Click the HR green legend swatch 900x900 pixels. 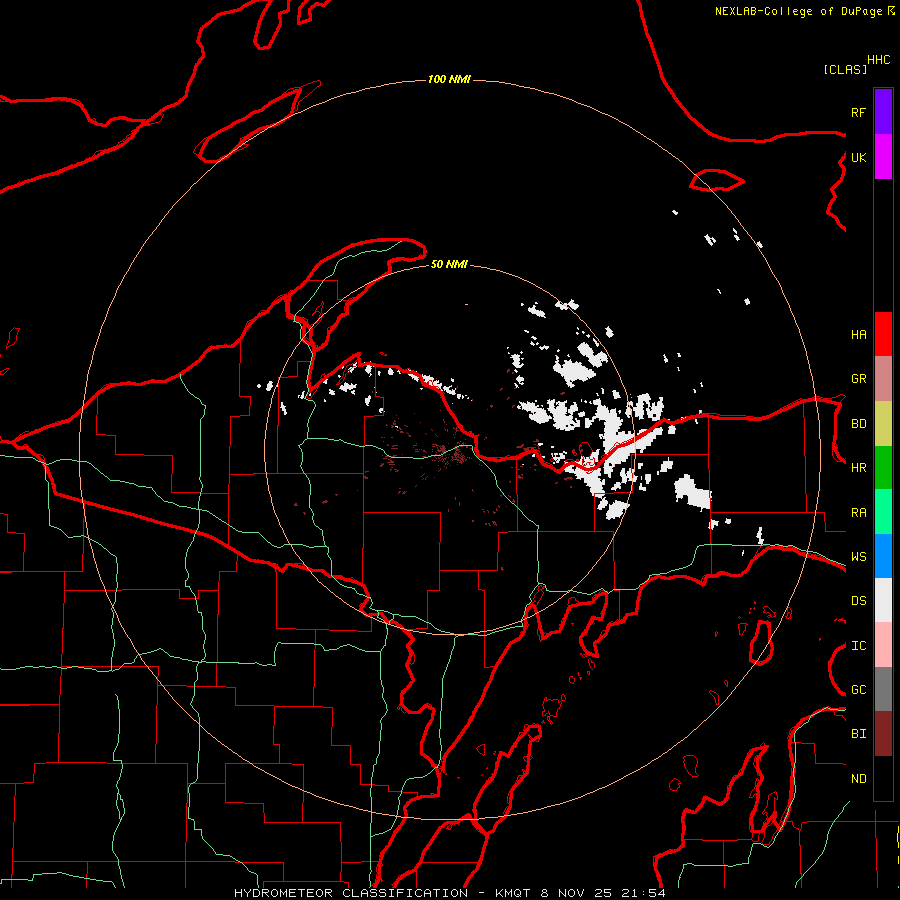pos(883,468)
